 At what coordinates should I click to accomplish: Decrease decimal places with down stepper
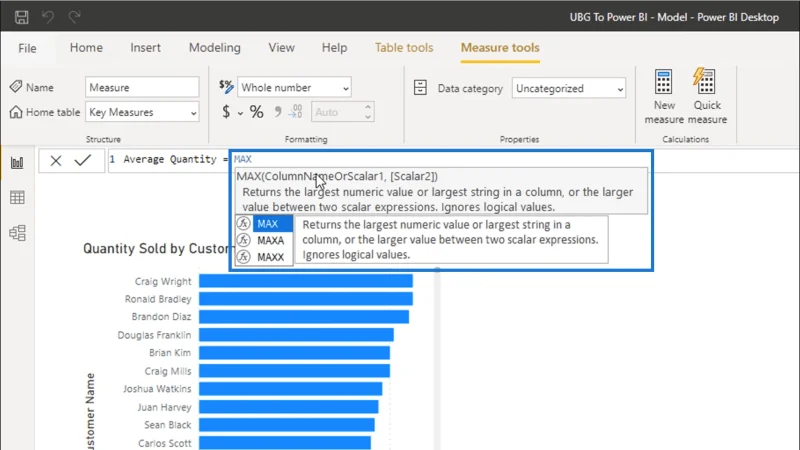368,117
